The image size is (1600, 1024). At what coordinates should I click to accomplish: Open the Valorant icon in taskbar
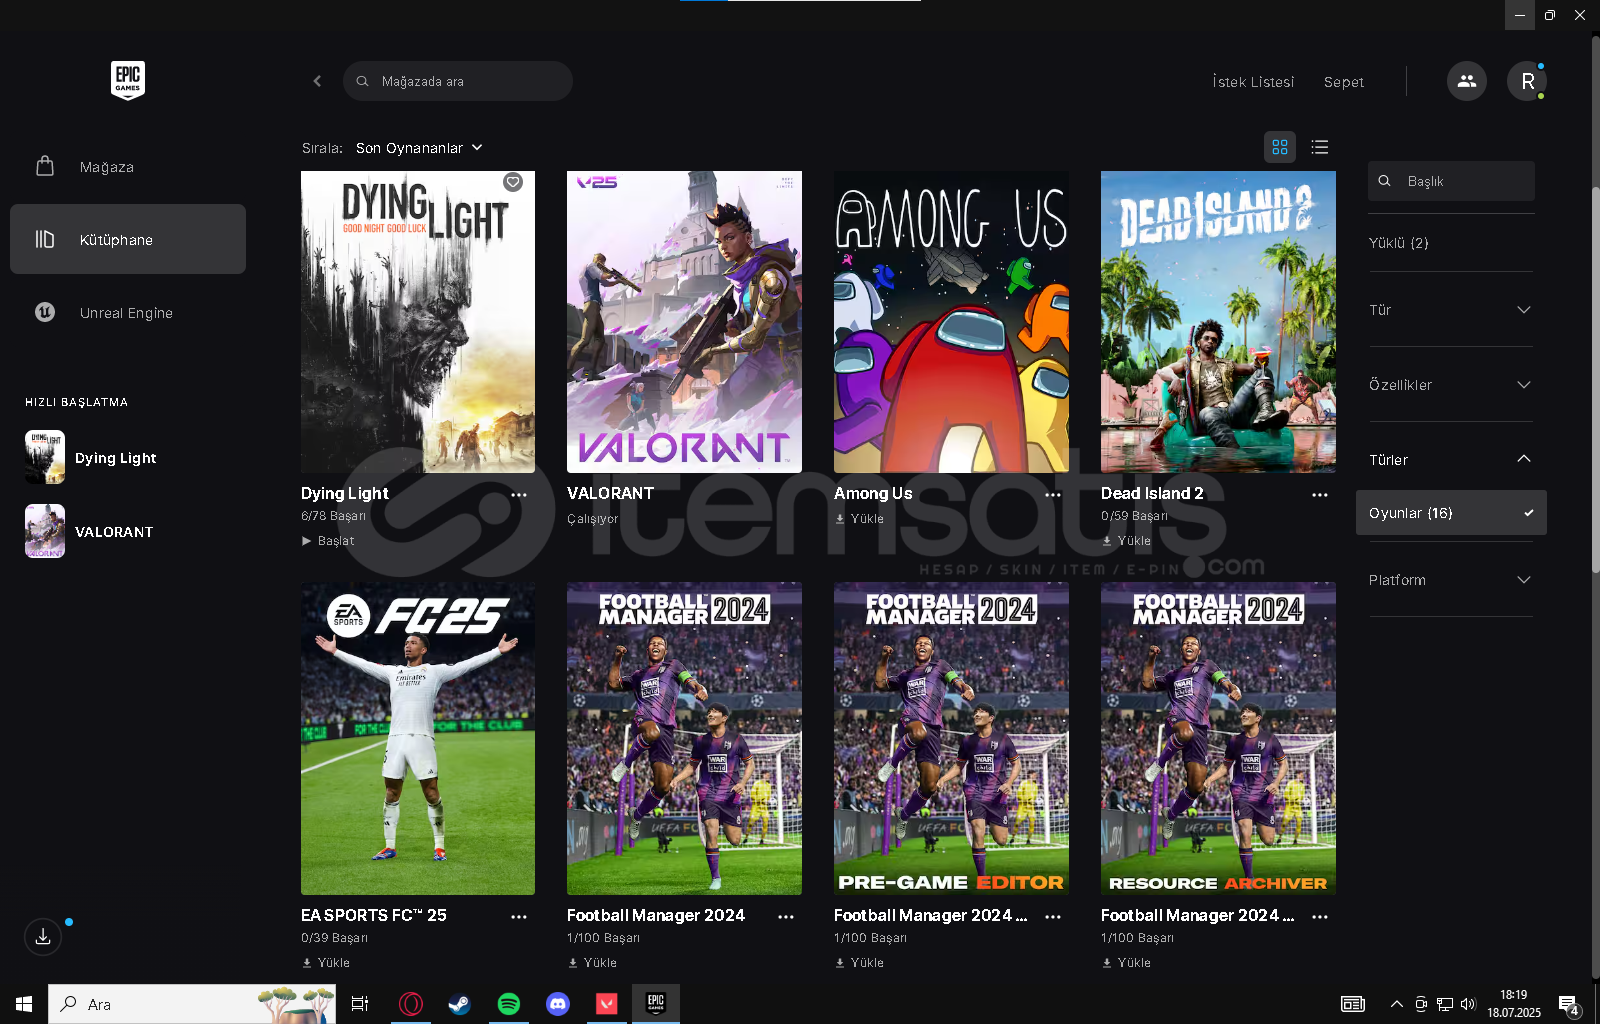(606, 1004)
